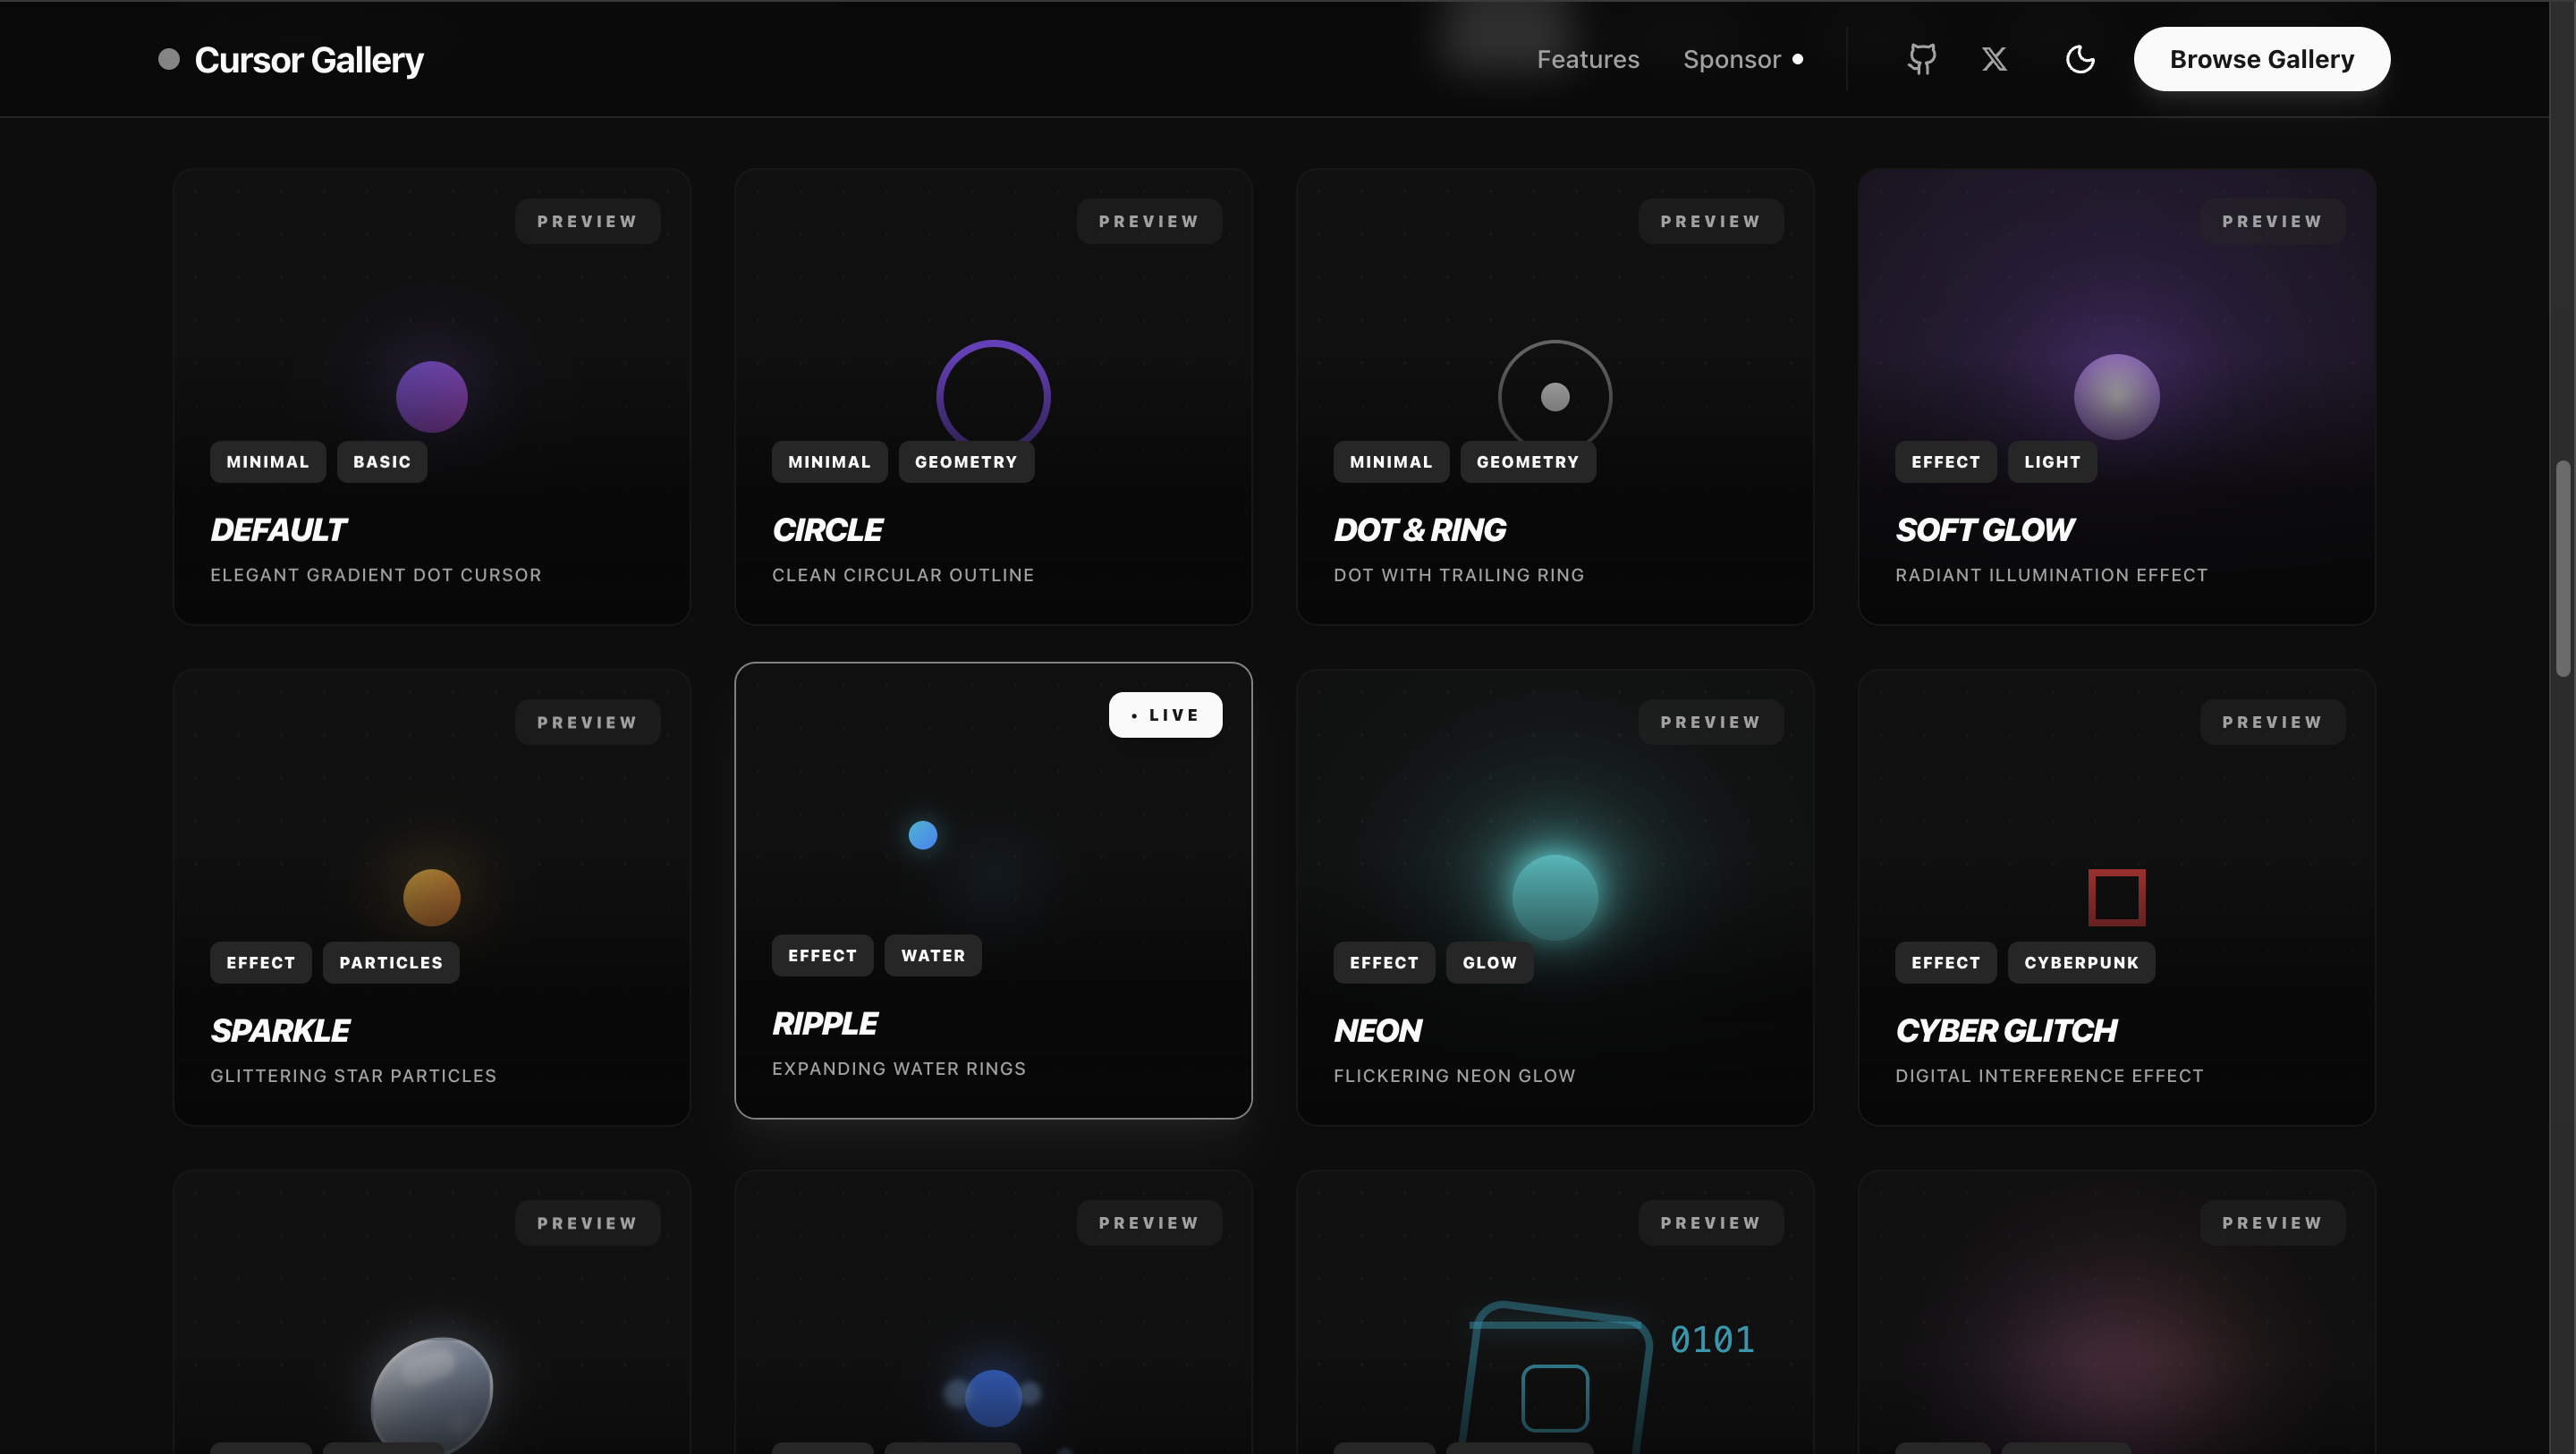
Task: Click Preview badge on Dot & Ring card
Action: pos(1710,221)
